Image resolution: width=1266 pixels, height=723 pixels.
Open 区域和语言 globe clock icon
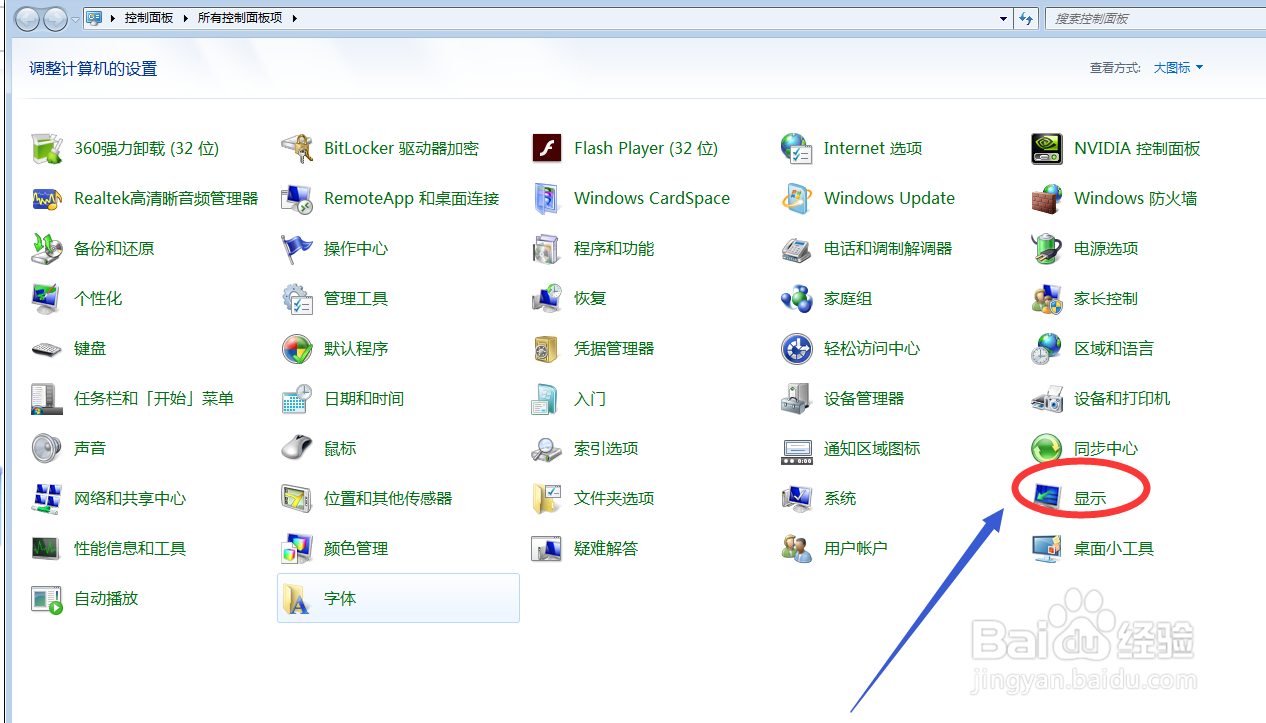pos(1047,349)
